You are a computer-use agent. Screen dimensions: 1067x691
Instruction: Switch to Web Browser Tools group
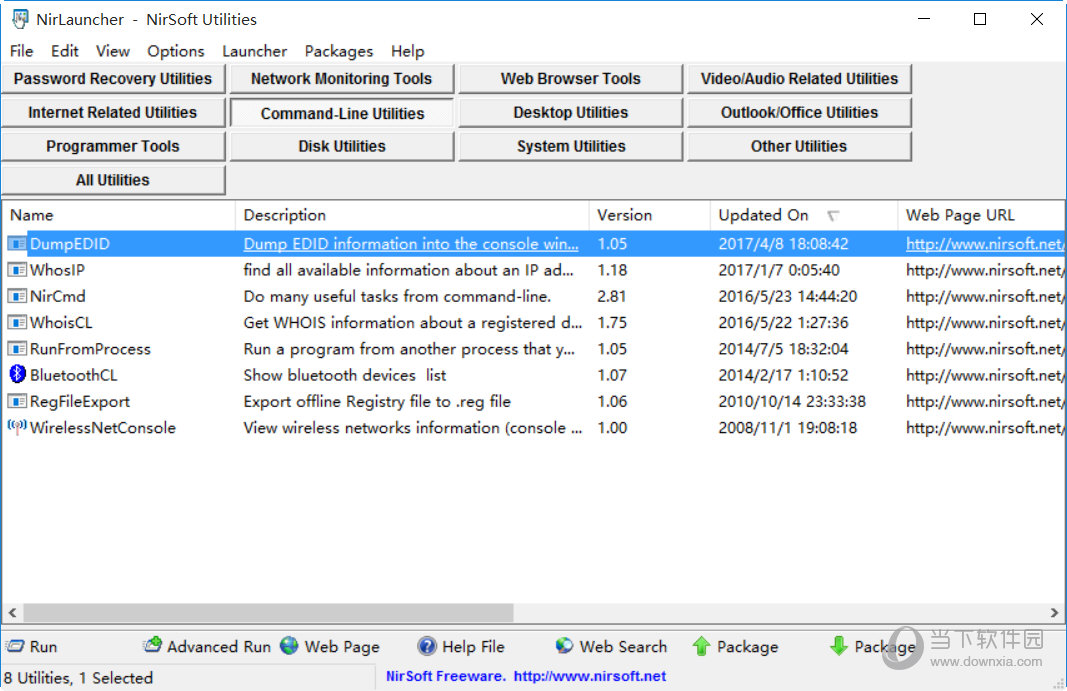tap(570, 79)
